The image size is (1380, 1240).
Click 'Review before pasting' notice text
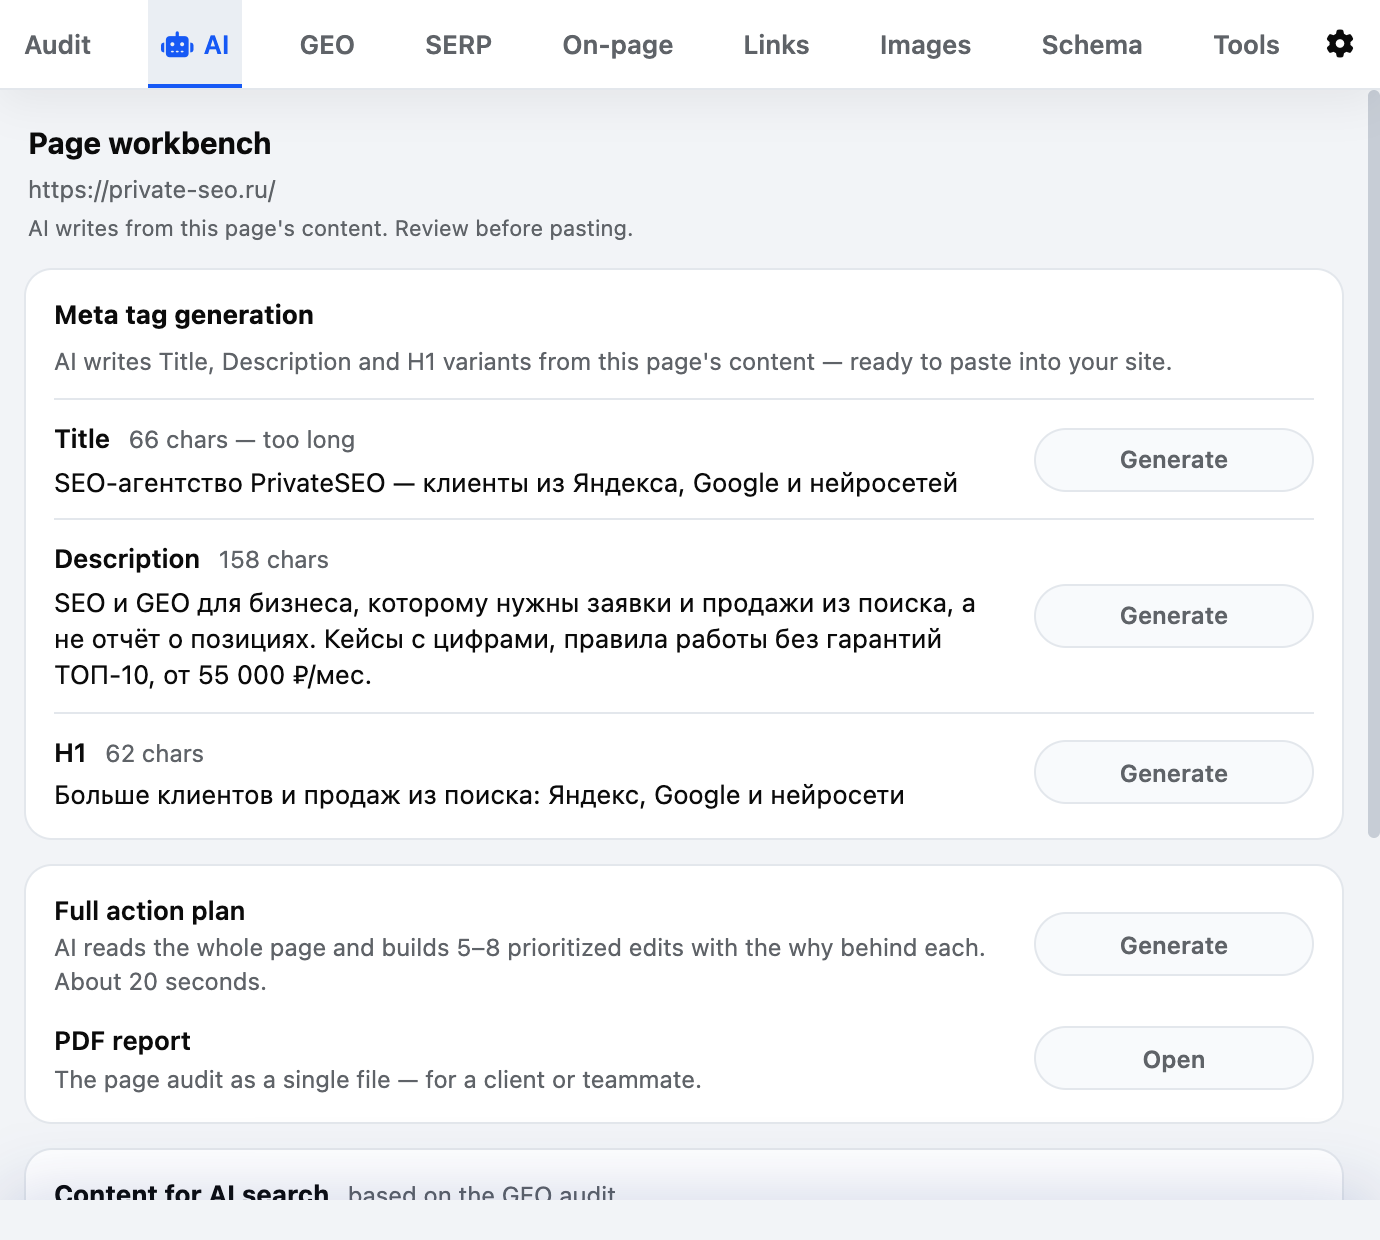point(513,229)
